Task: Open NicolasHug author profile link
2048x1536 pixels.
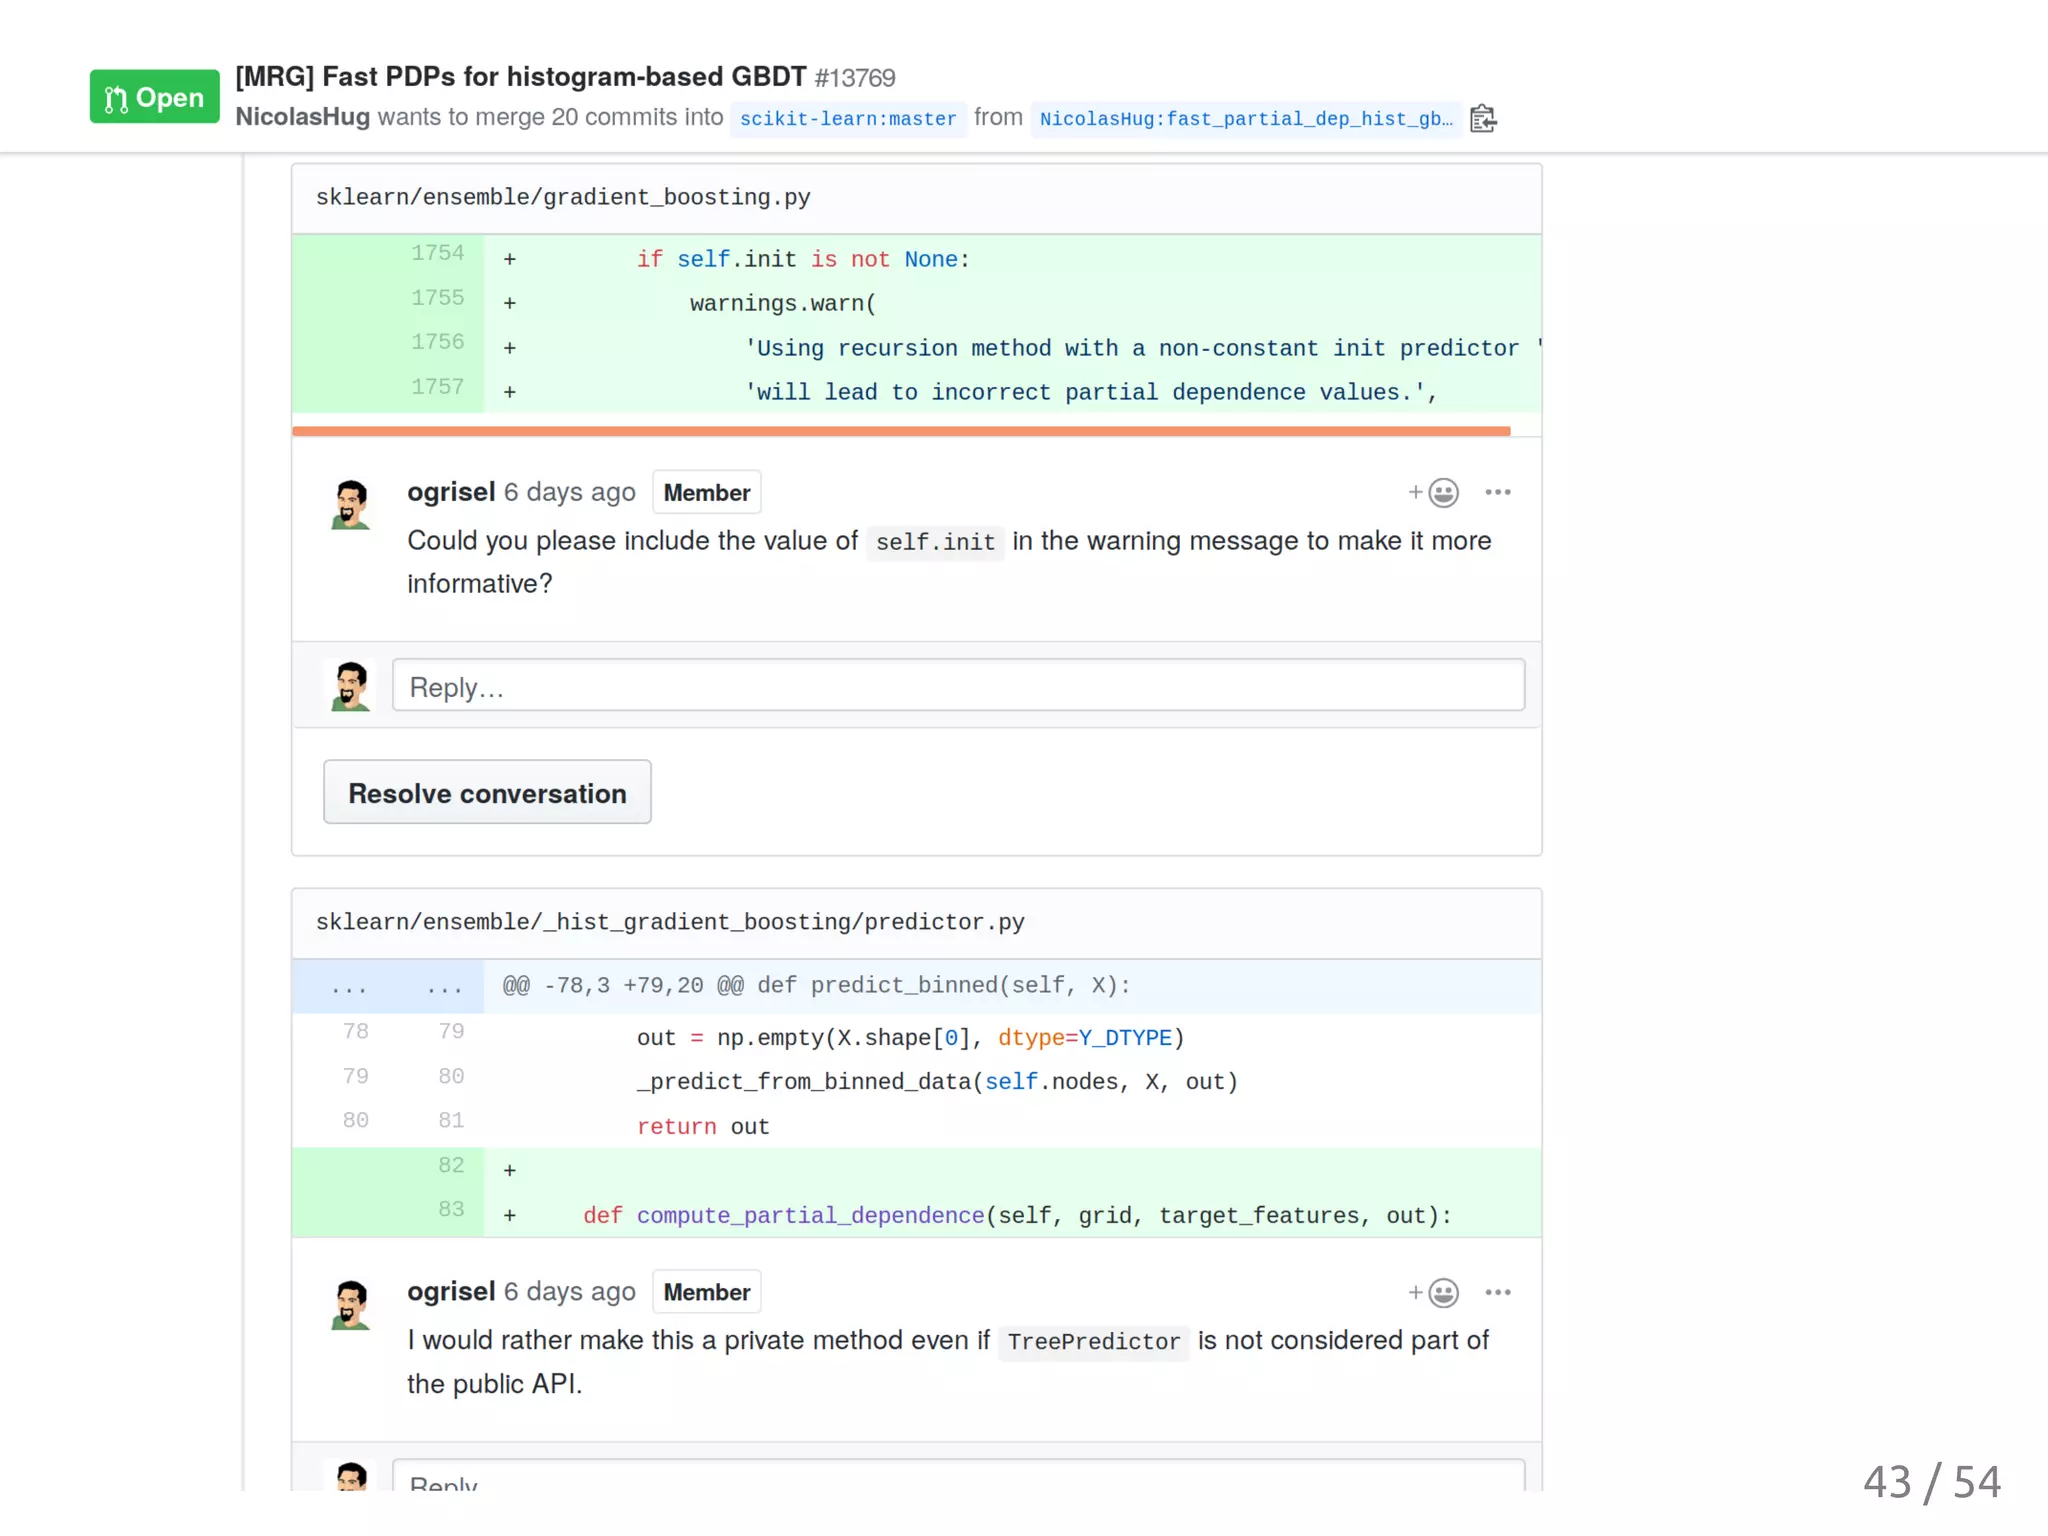Action: [302, 117]
